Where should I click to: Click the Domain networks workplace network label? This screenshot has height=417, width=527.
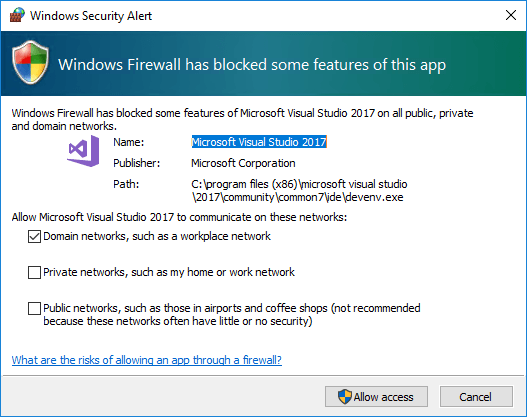[157, 237]
